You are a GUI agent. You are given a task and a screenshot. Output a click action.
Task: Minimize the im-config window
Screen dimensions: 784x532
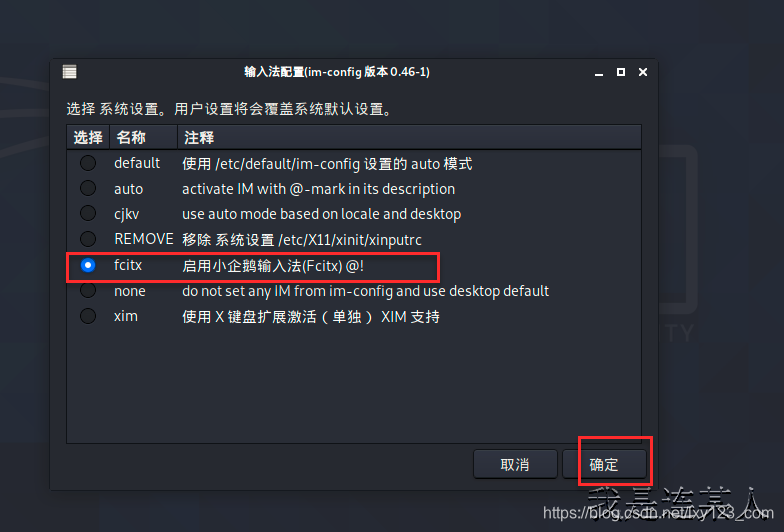pos(598,73)
